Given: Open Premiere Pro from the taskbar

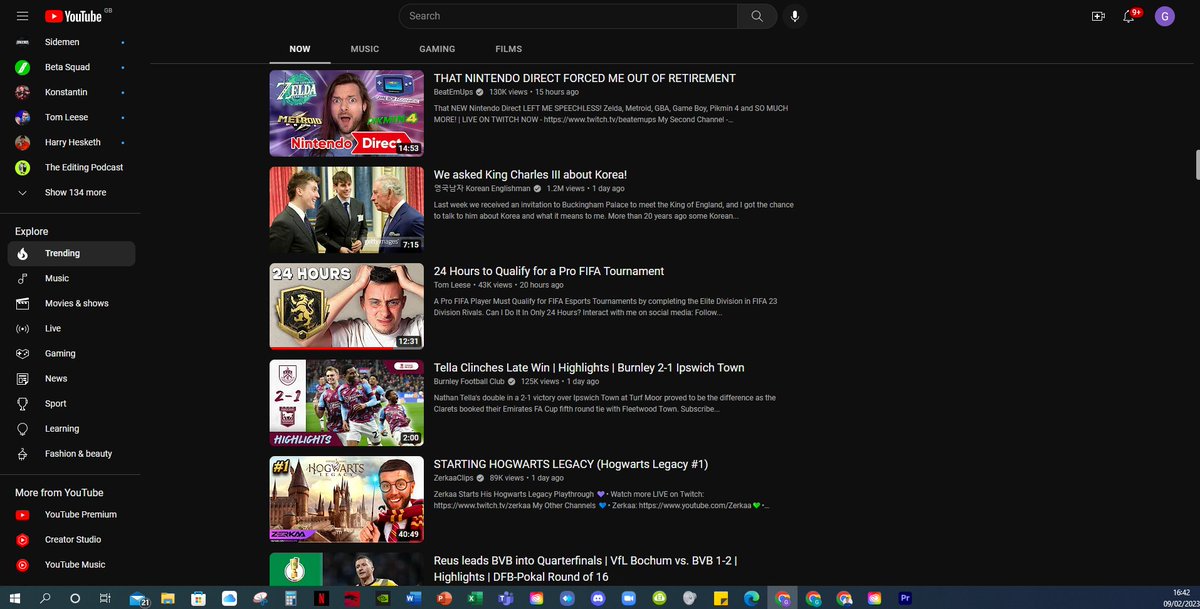Looking at the screenshot, I should point(906,598).
